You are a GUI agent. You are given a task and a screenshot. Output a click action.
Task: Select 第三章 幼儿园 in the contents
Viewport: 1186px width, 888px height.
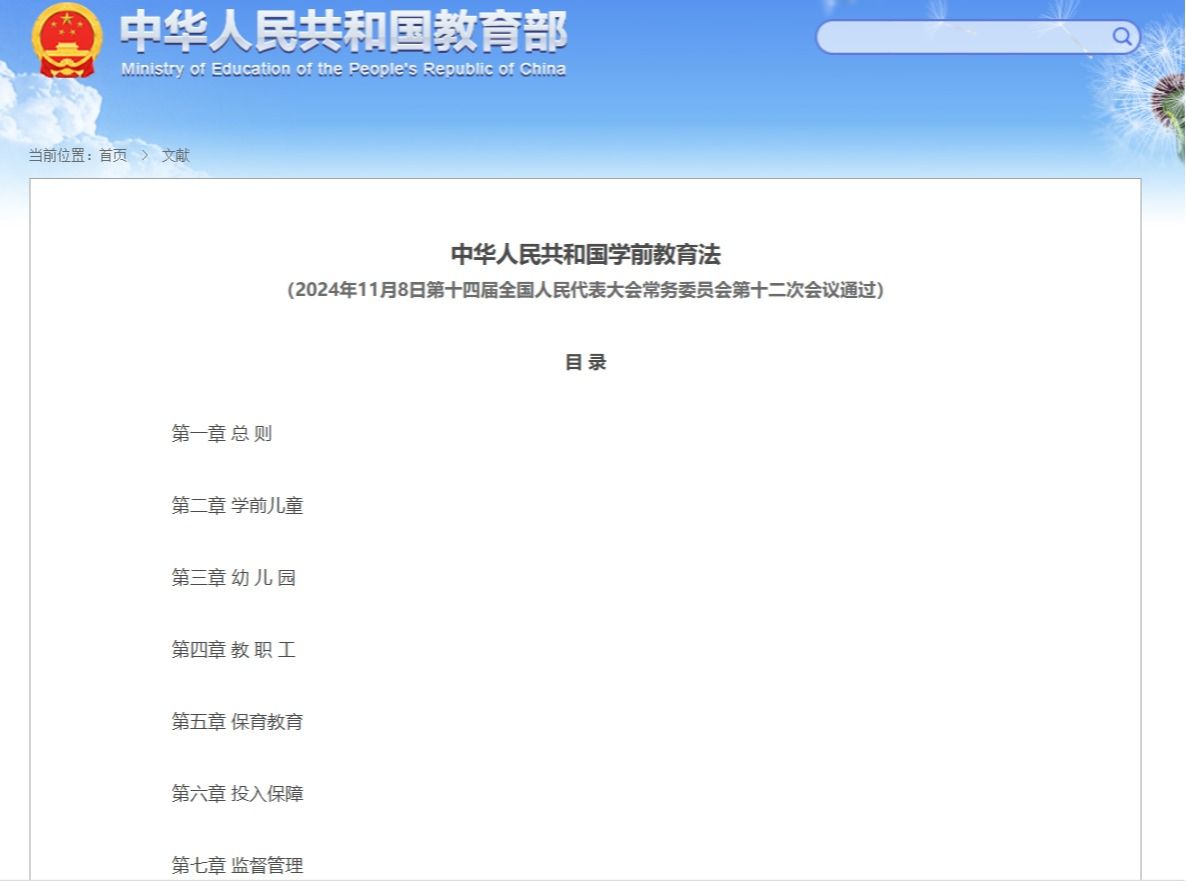[x=233, y=578]
